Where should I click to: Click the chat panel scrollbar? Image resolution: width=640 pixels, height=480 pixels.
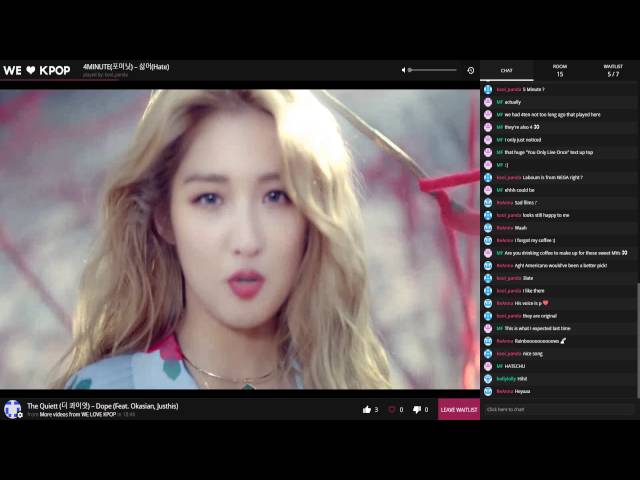click(638, 340)
